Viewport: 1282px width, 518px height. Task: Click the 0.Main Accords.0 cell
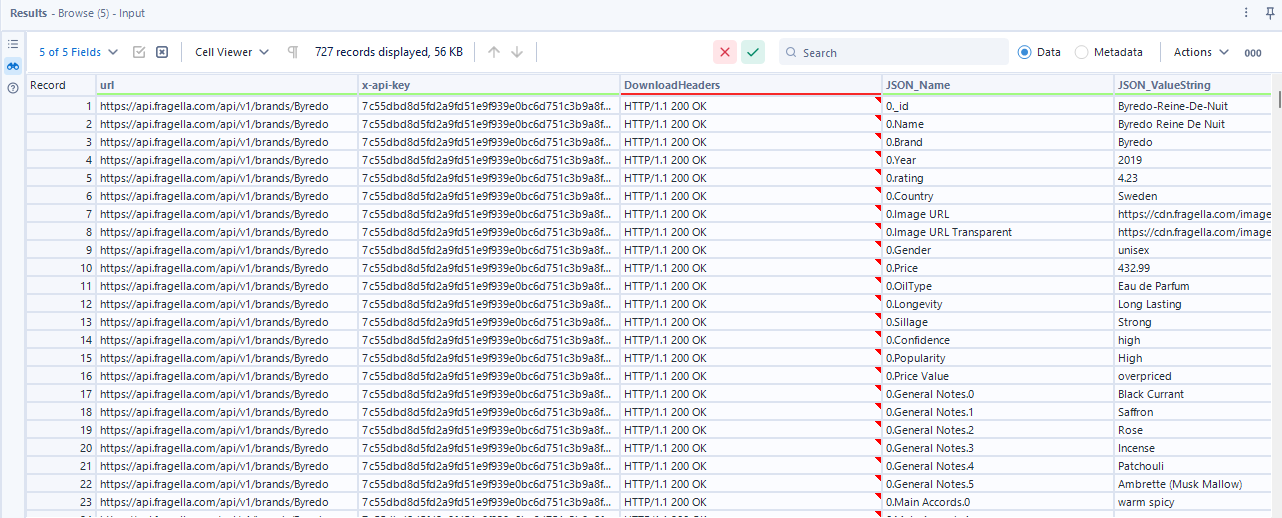pyautogui.click(x=998, y=502)
